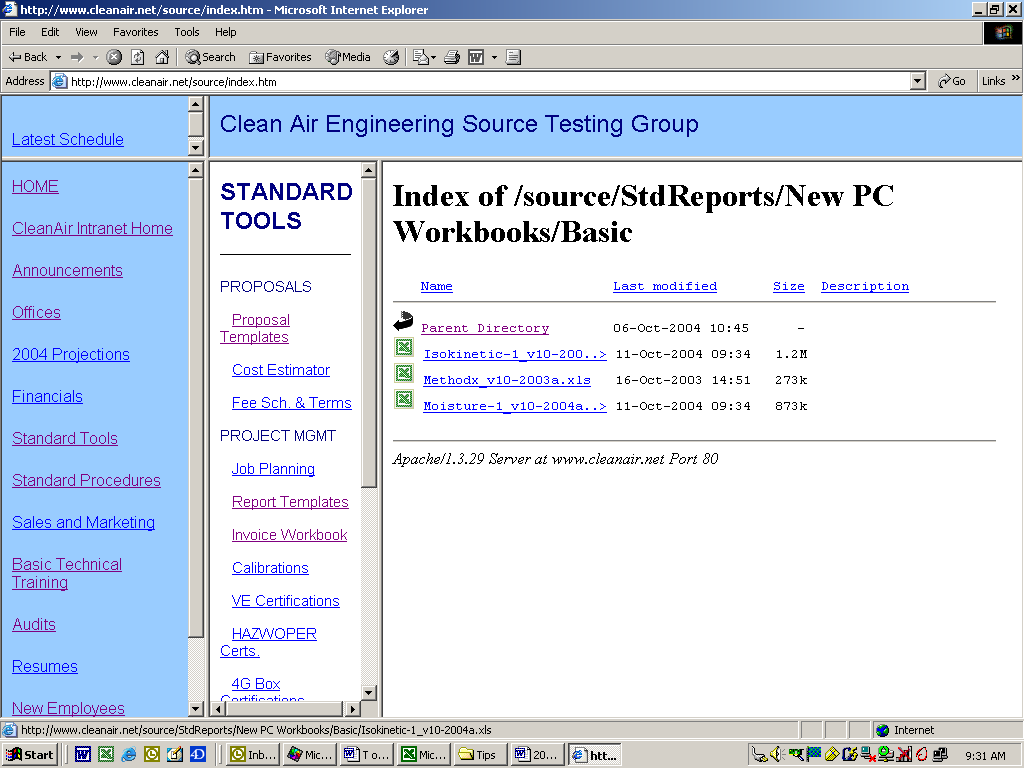Stop page loading with the Stop icon
Image resolution: width=1024 pixels, height=768 pixels.
click(x=114, y=57)
